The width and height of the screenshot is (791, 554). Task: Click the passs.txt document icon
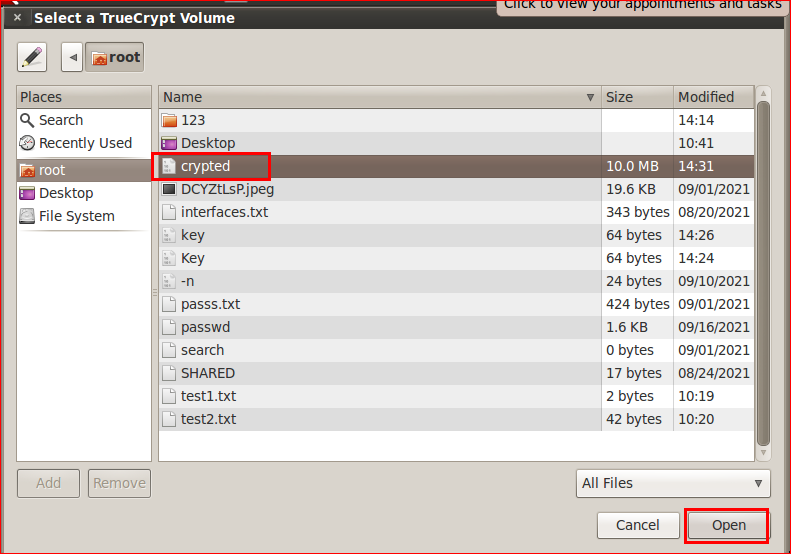coord(169,304)
